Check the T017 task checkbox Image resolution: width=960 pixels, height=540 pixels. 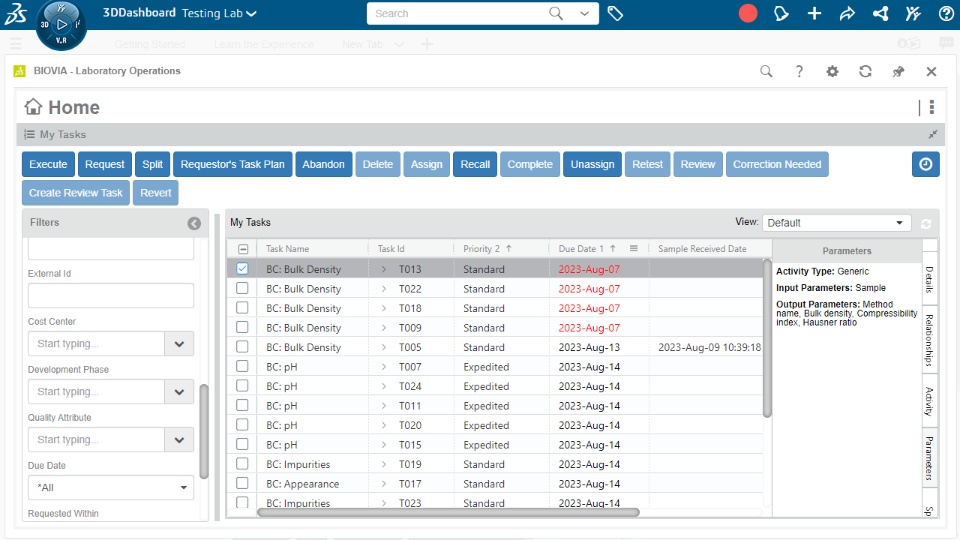pyautogui.click(x=242, y=484)
